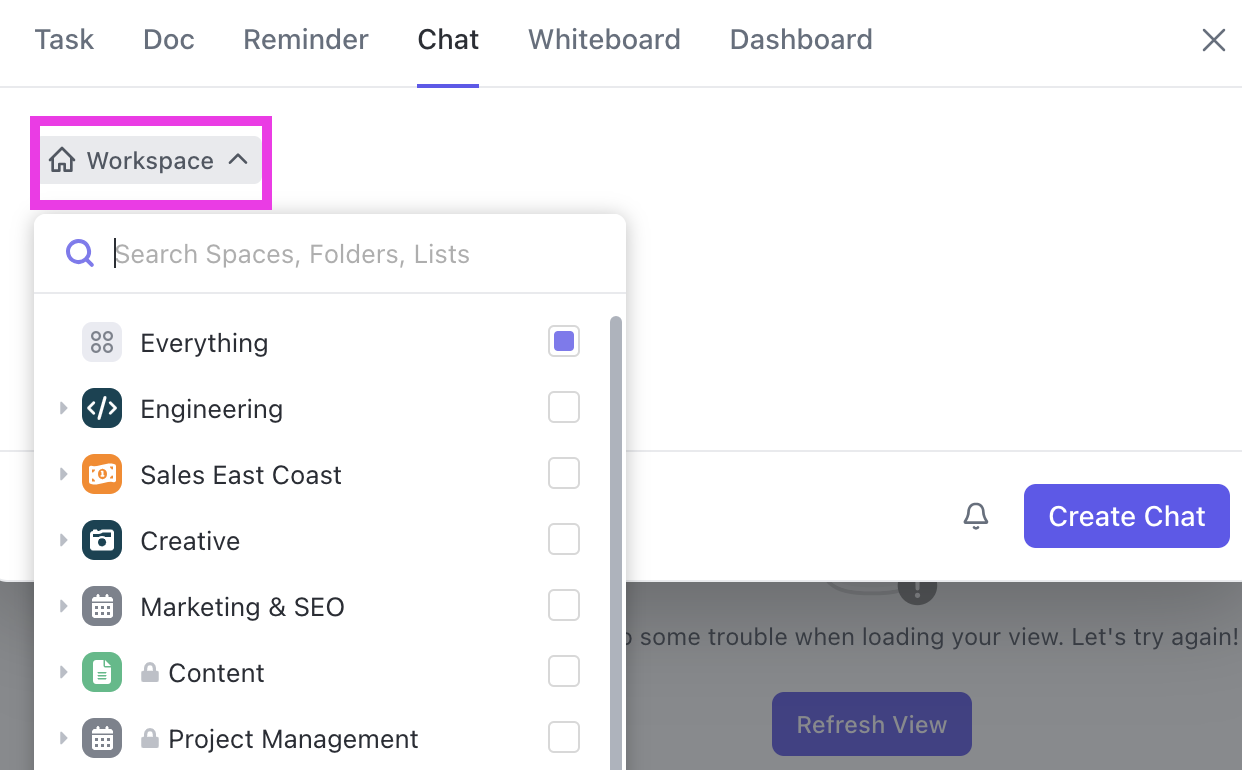
Task: Click the Everything grid icon
Action: click(x=102, y=342)
